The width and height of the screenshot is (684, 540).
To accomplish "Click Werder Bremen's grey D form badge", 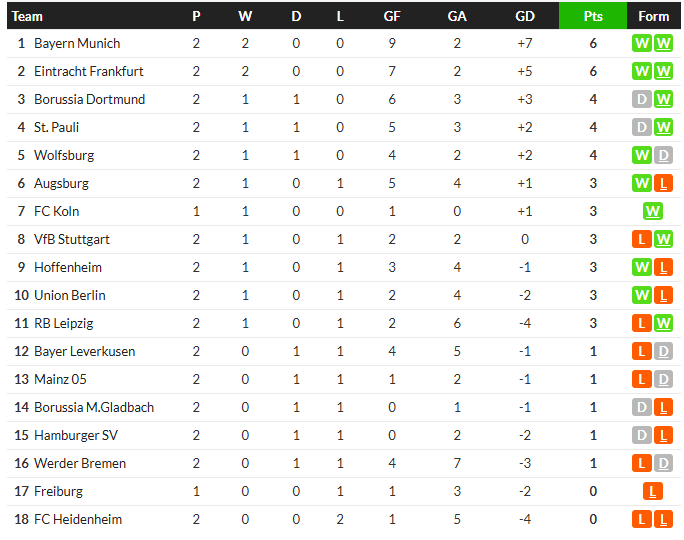I will (663, 463).
